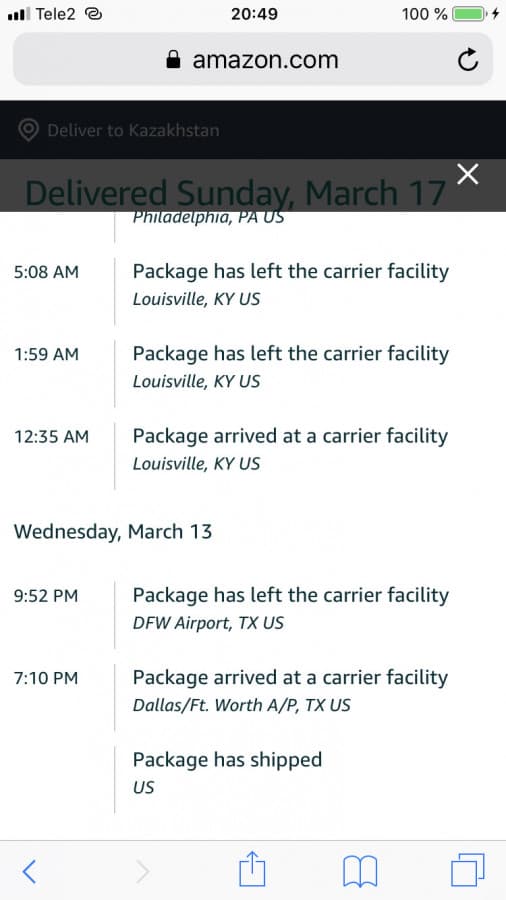Tap the Wednesday, March 13 date header

coord(113,532)
